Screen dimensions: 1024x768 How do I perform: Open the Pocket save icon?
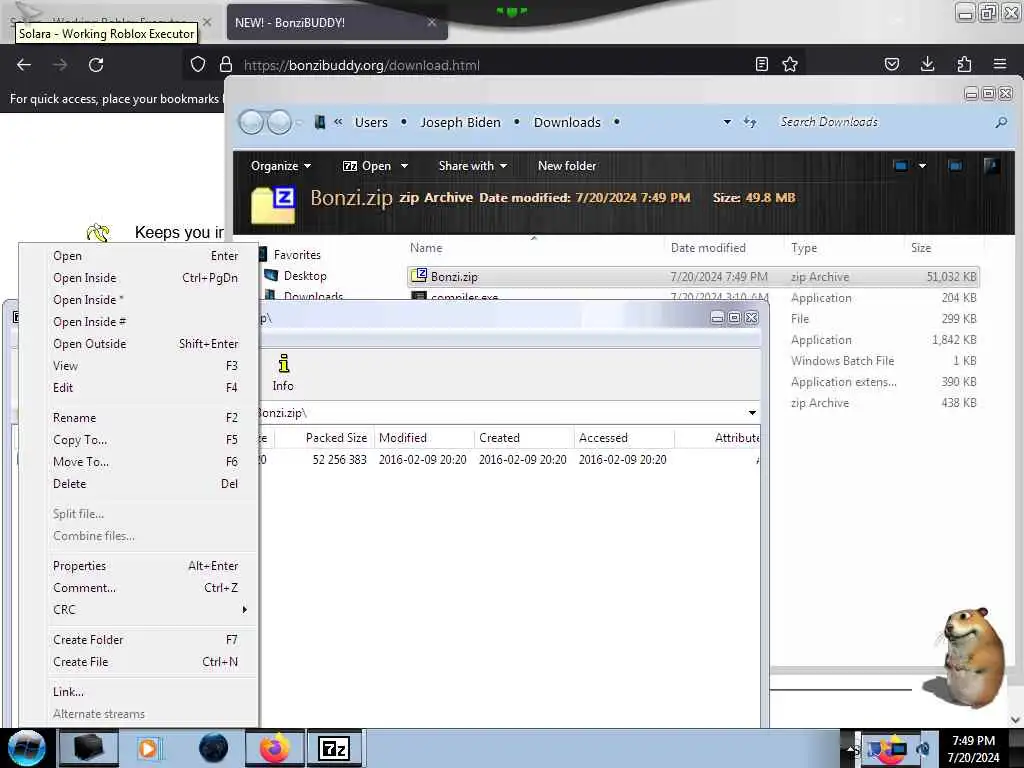(x=892, y=64)
